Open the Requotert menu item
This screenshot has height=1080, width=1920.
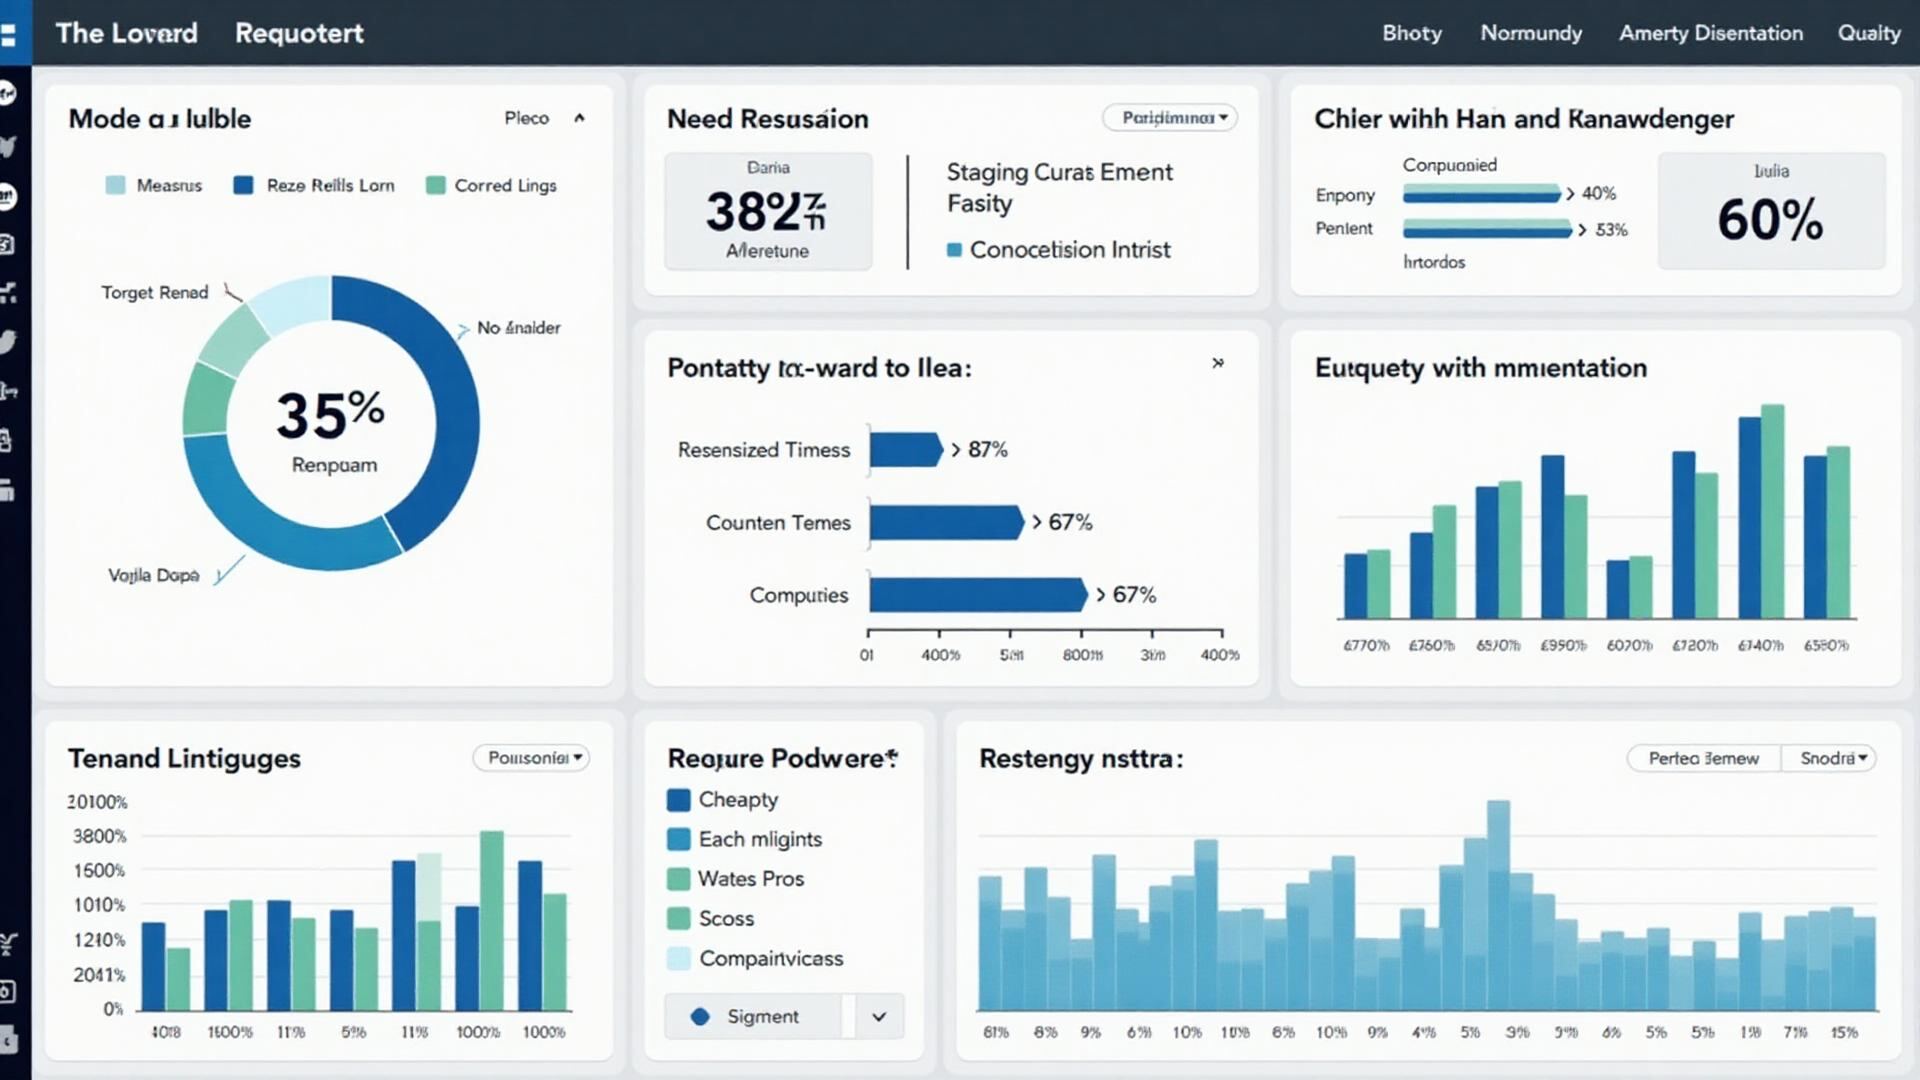[x=299, y=33]
